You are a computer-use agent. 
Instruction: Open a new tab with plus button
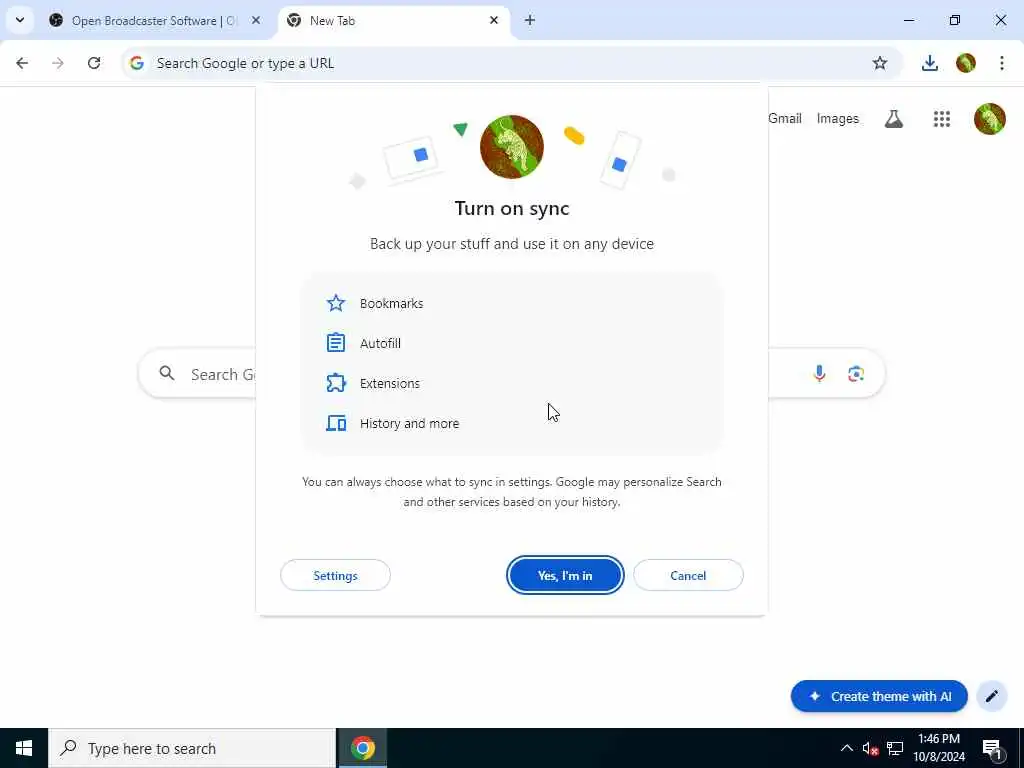click(x=530, y=20)
